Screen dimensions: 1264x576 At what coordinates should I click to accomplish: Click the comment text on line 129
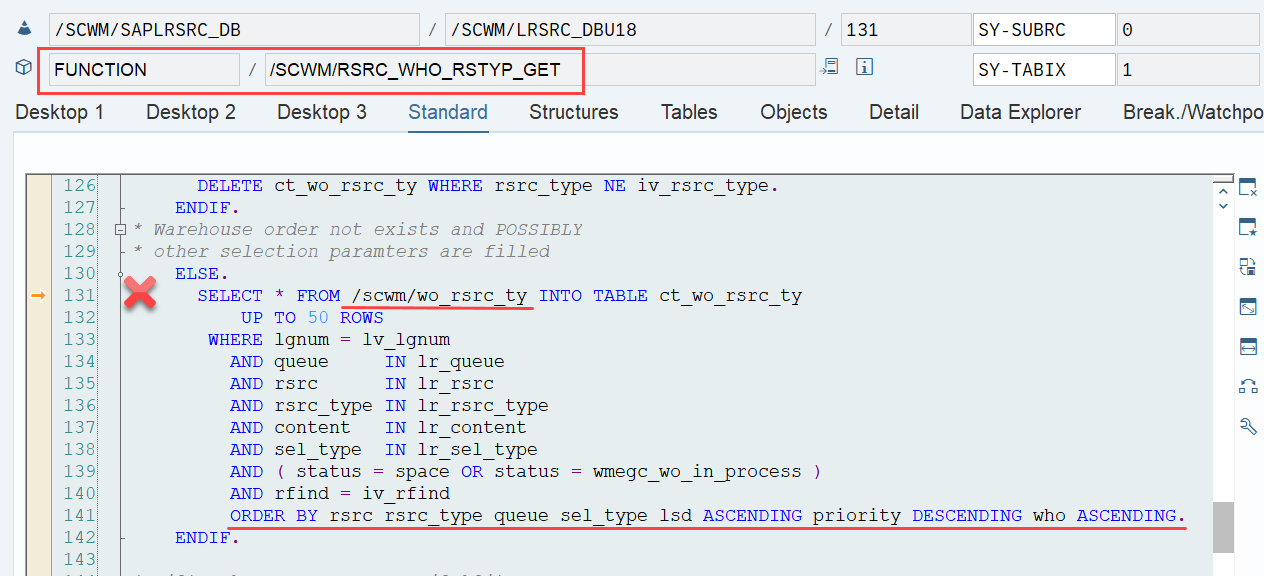[341, 252]
